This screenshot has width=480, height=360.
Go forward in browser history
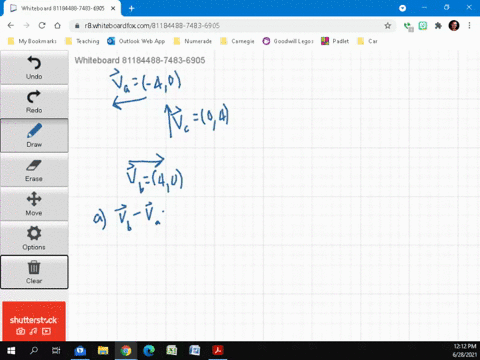pyautogui.click(x=26, y=26)
